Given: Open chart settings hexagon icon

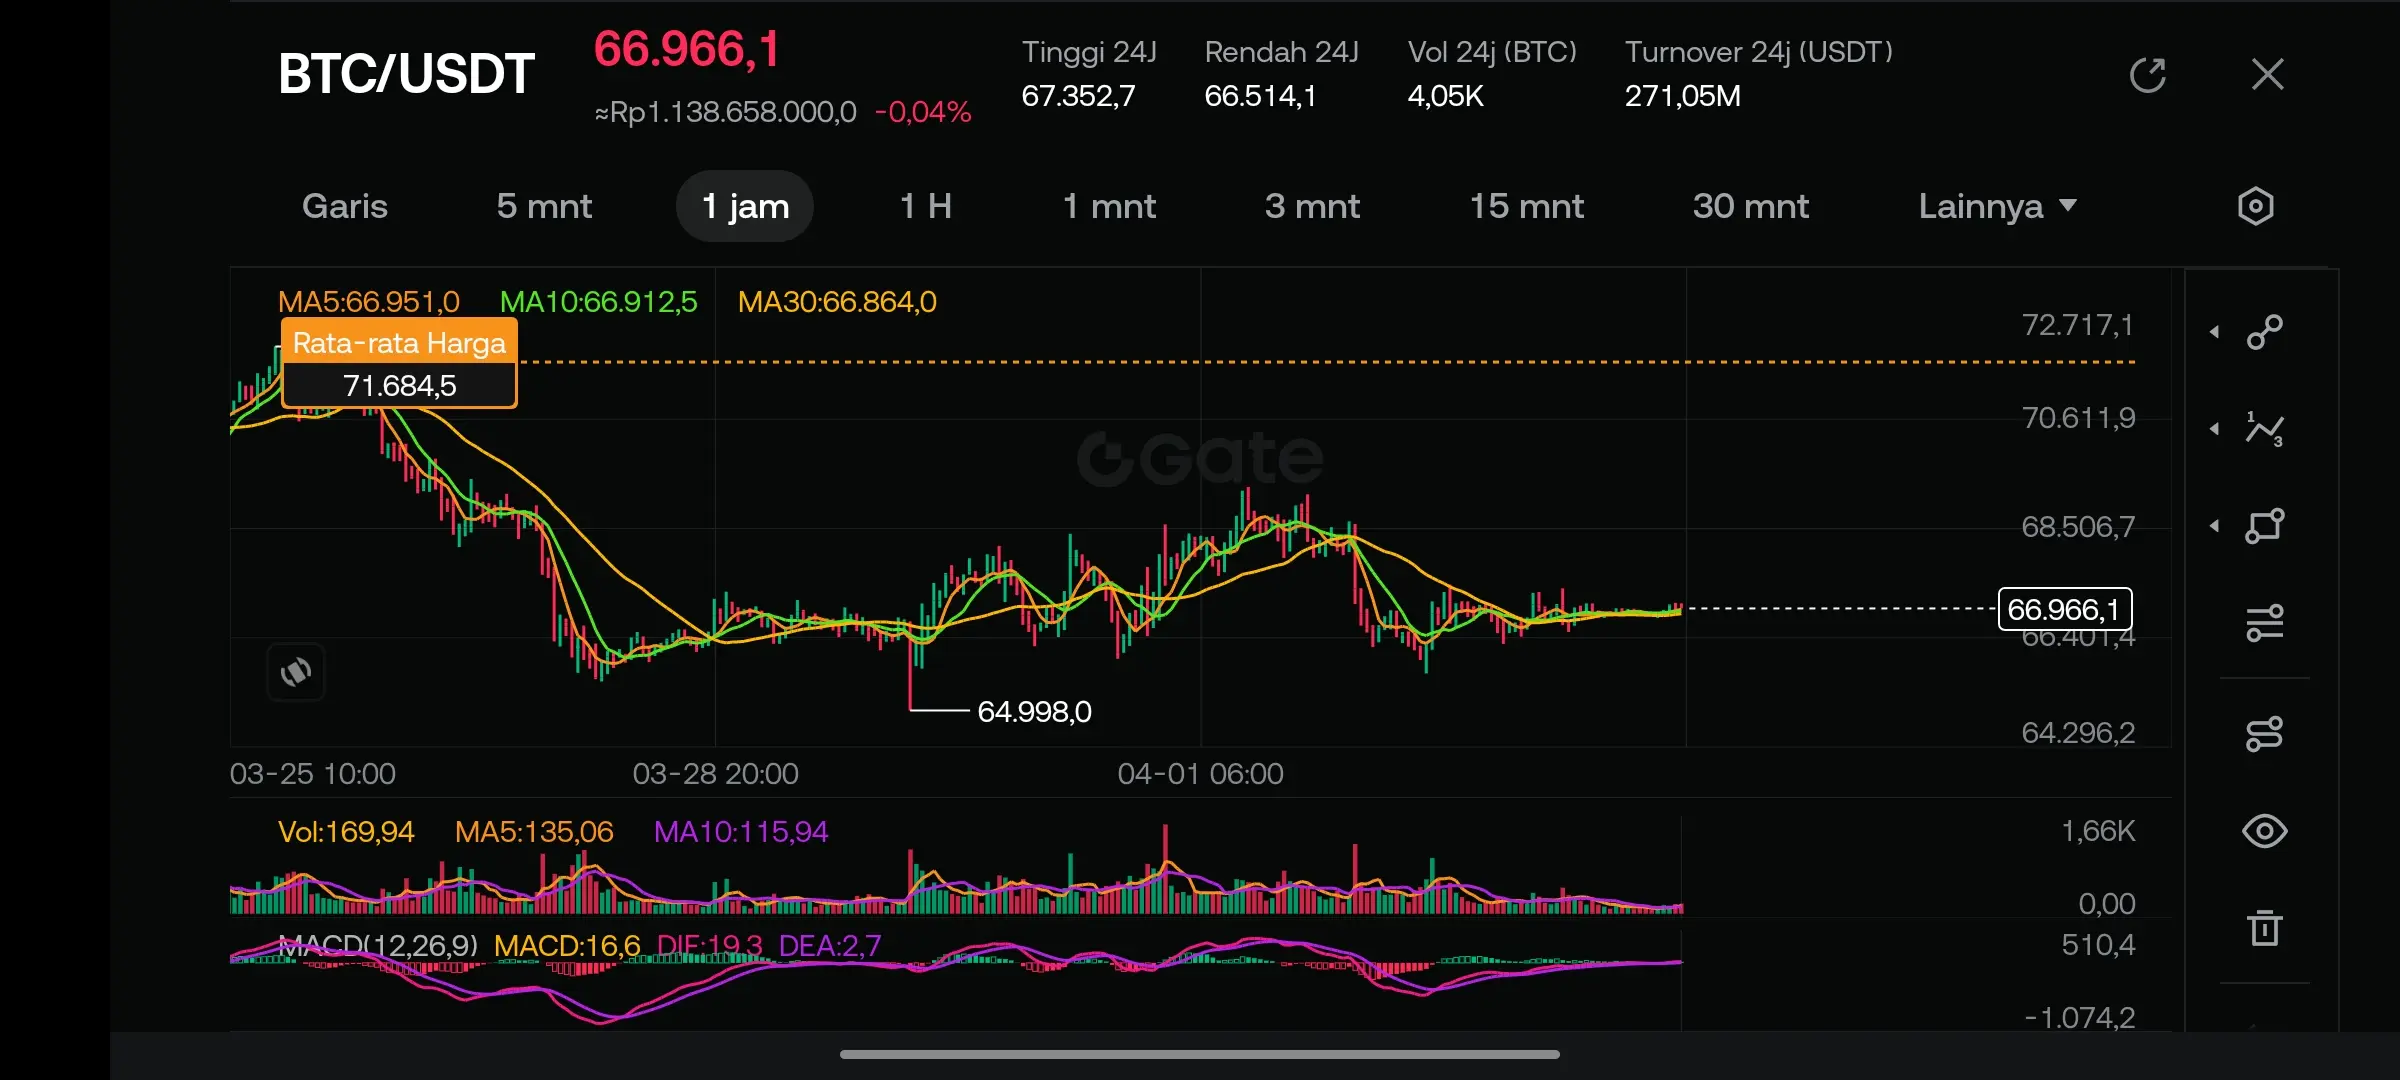Looking at the screenshot, I should (x=2255, y=206).
